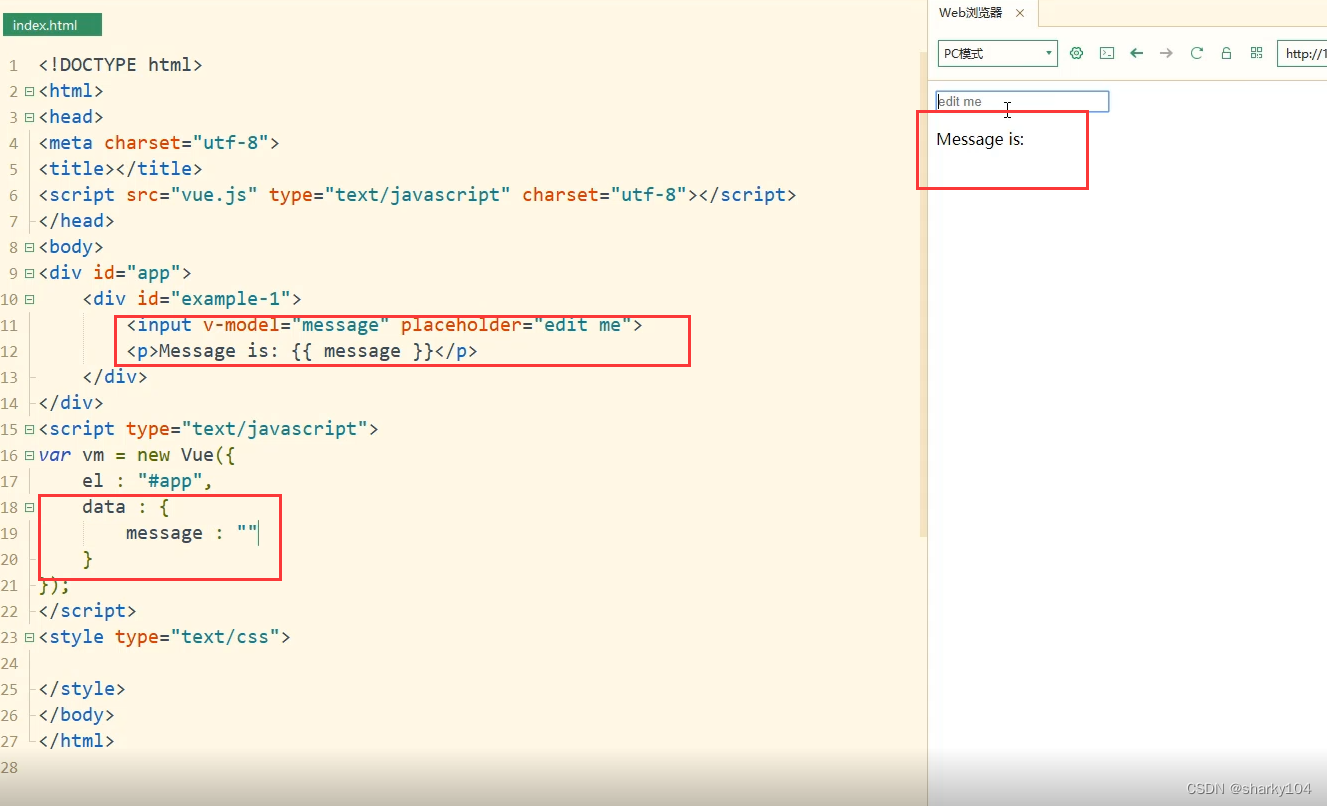The width and height of the screenshot is (1327, 806).
Task: Close the Web浏览器 tab
Action: coord(1020,13)
